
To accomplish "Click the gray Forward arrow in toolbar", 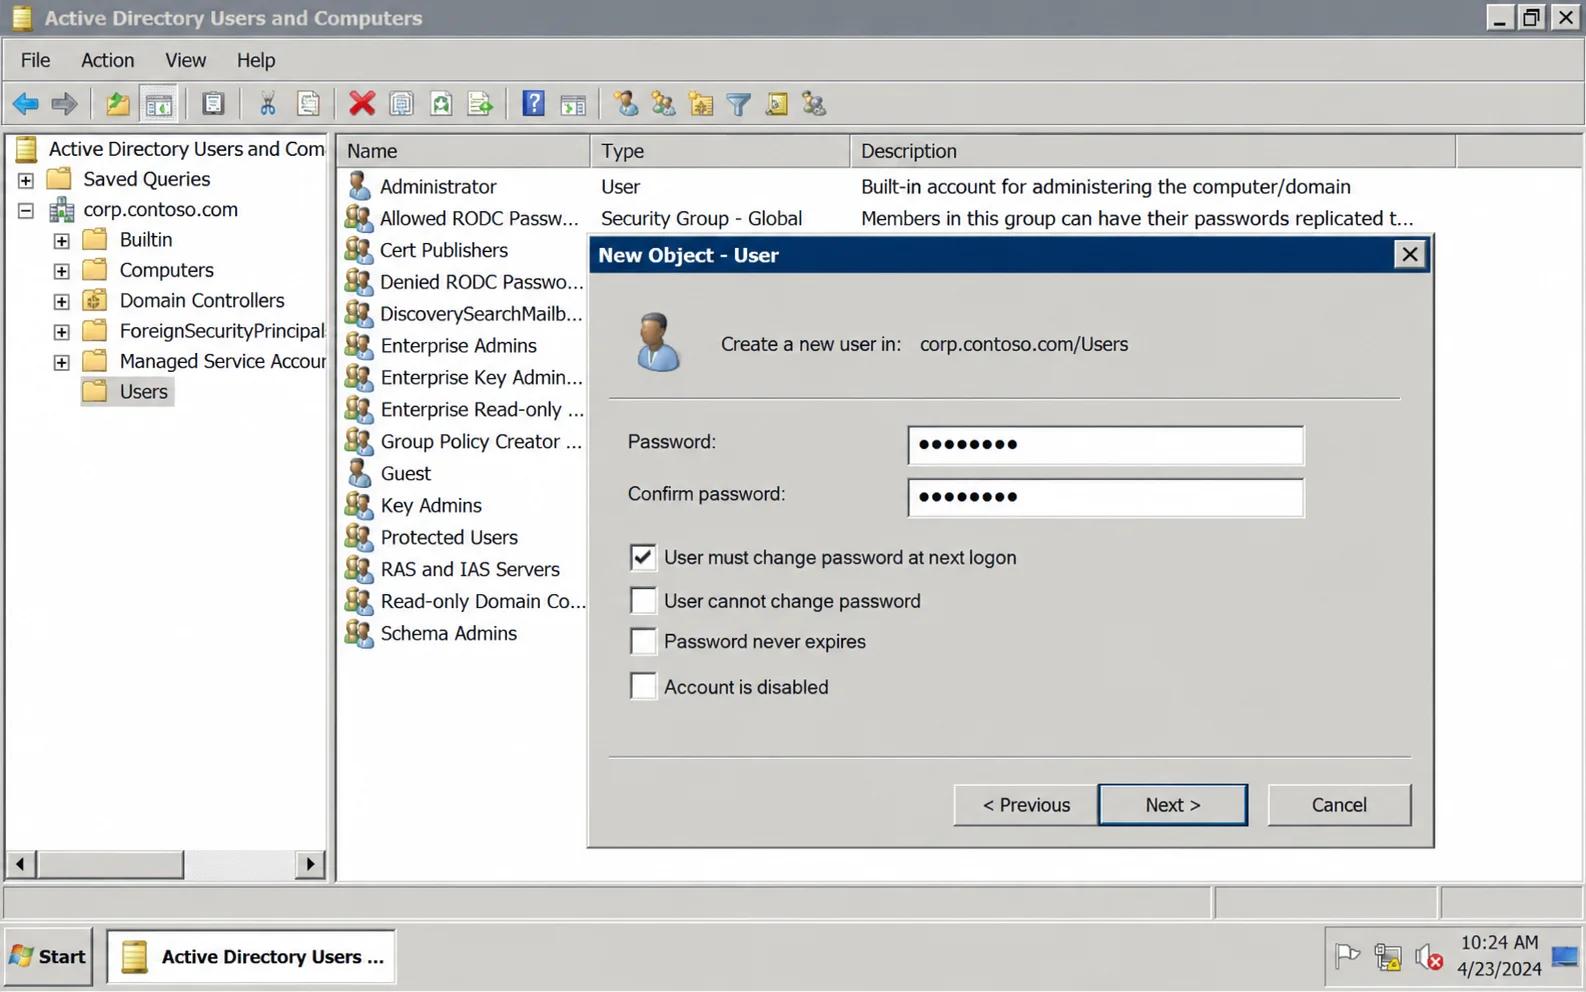I will pyautogui.click(x=64, y=104).
